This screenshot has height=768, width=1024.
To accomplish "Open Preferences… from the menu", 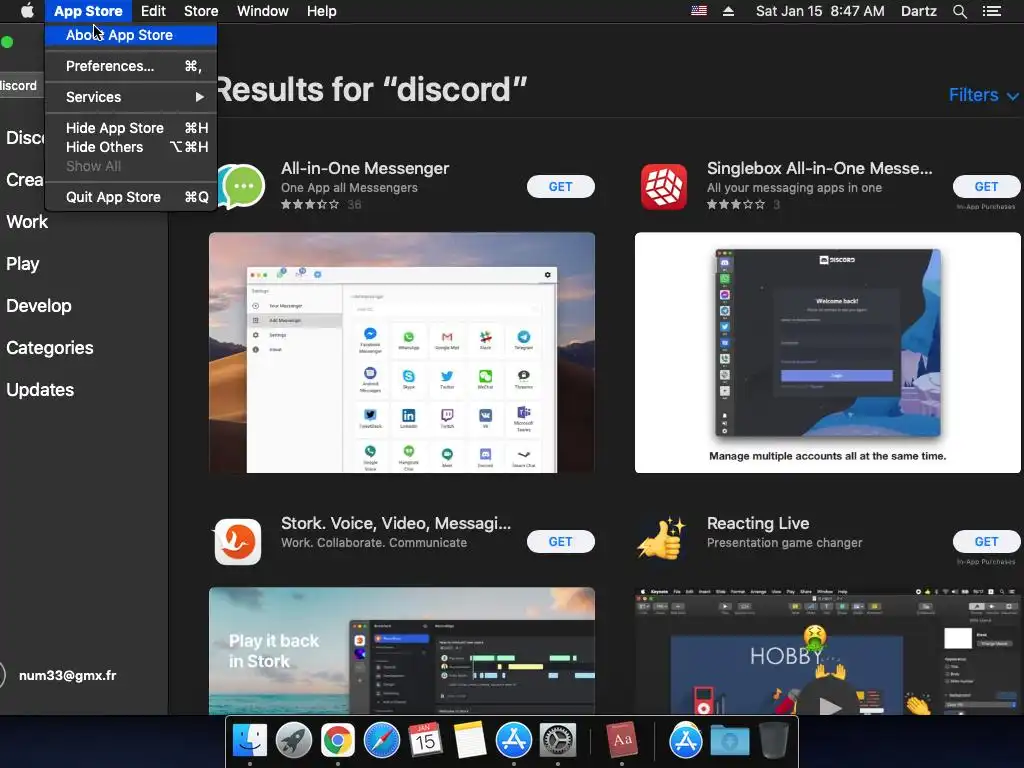I will point(131,66).
